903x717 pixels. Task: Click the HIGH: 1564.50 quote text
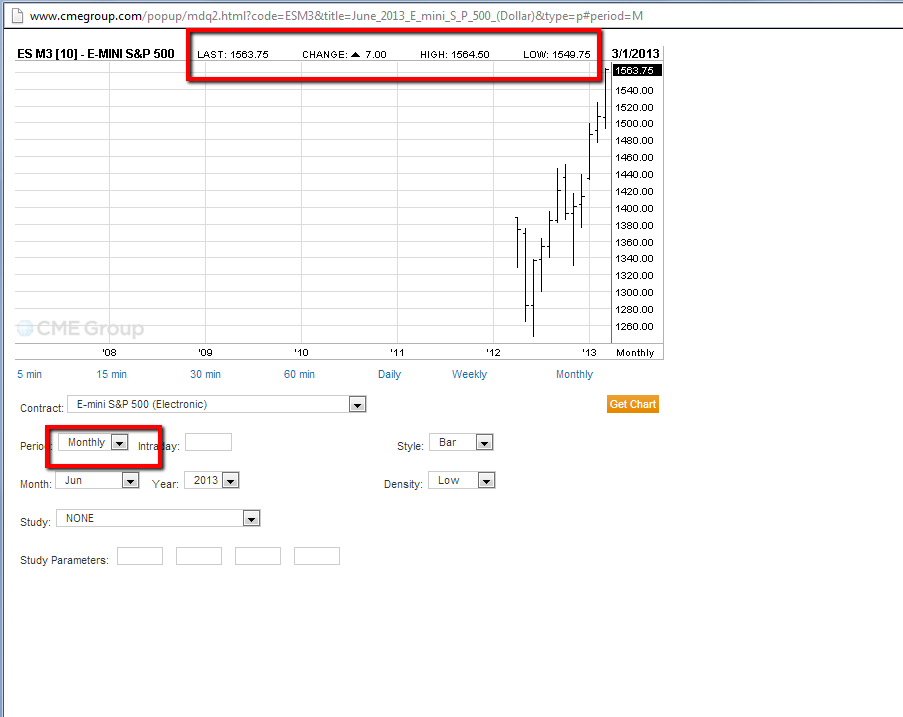coord(454,55)
